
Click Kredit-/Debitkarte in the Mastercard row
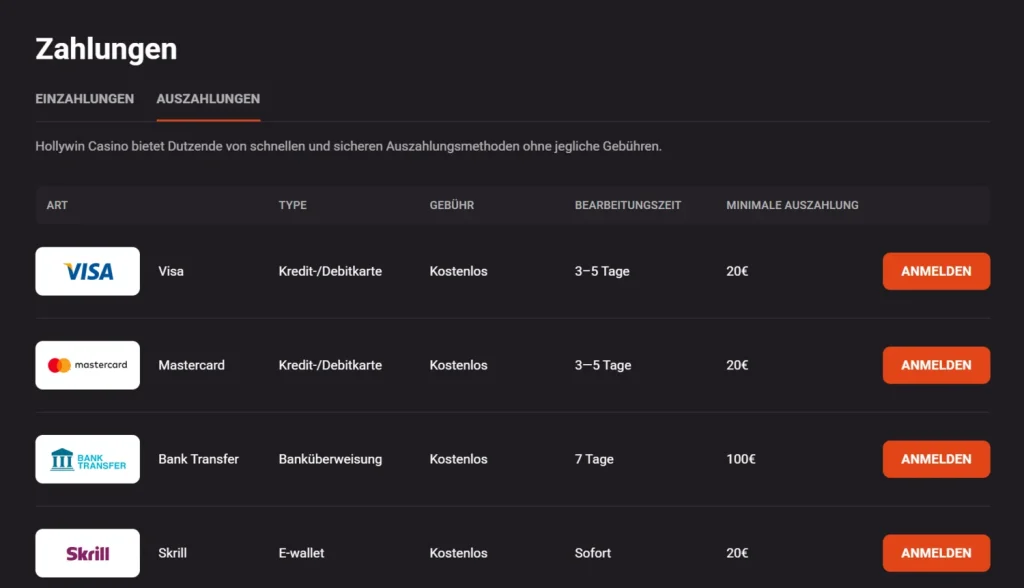(x=330, y=365)
